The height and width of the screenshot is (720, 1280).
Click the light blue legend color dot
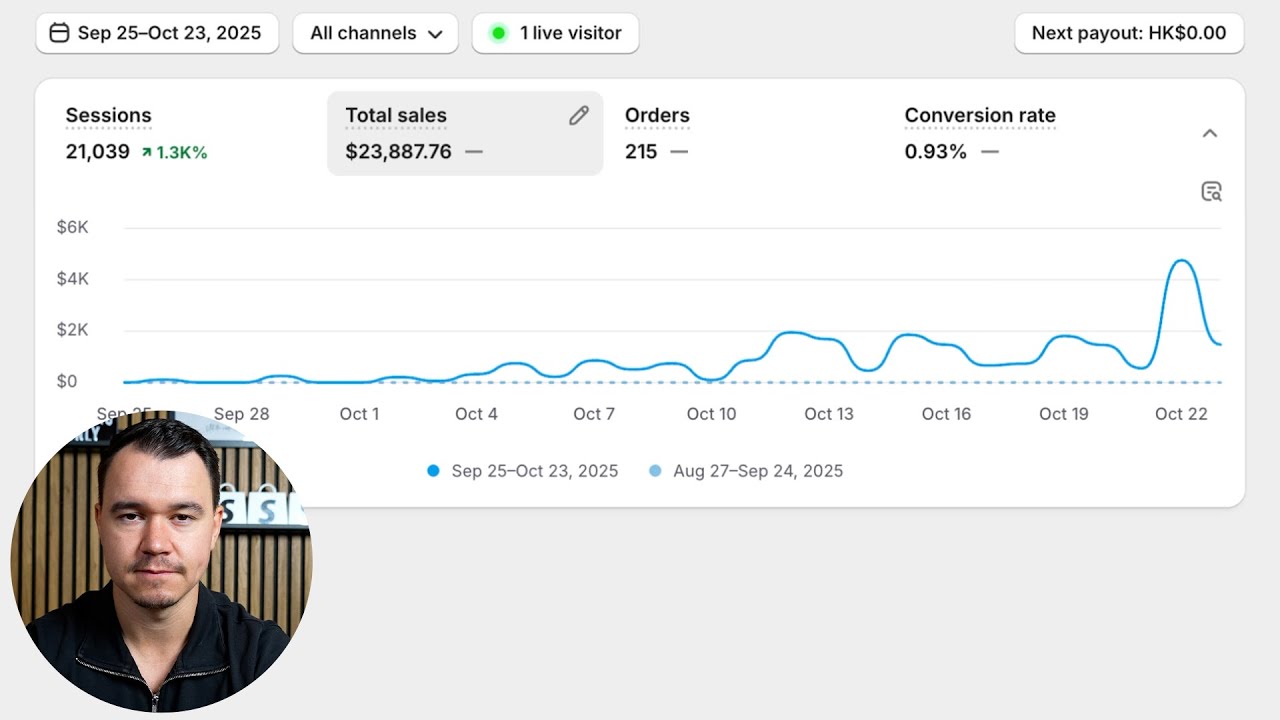(x=655, y=471)
